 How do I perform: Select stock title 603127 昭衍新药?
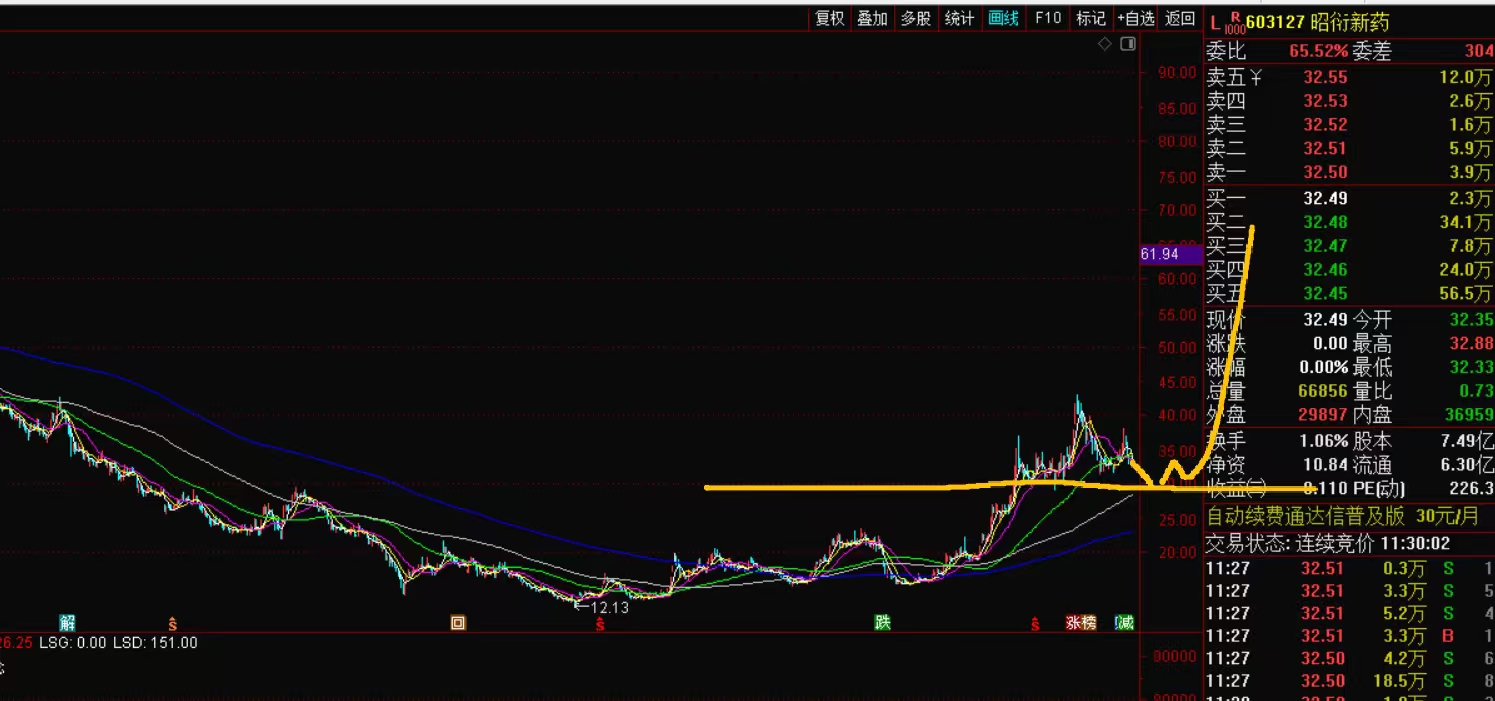coord(1317,22)
